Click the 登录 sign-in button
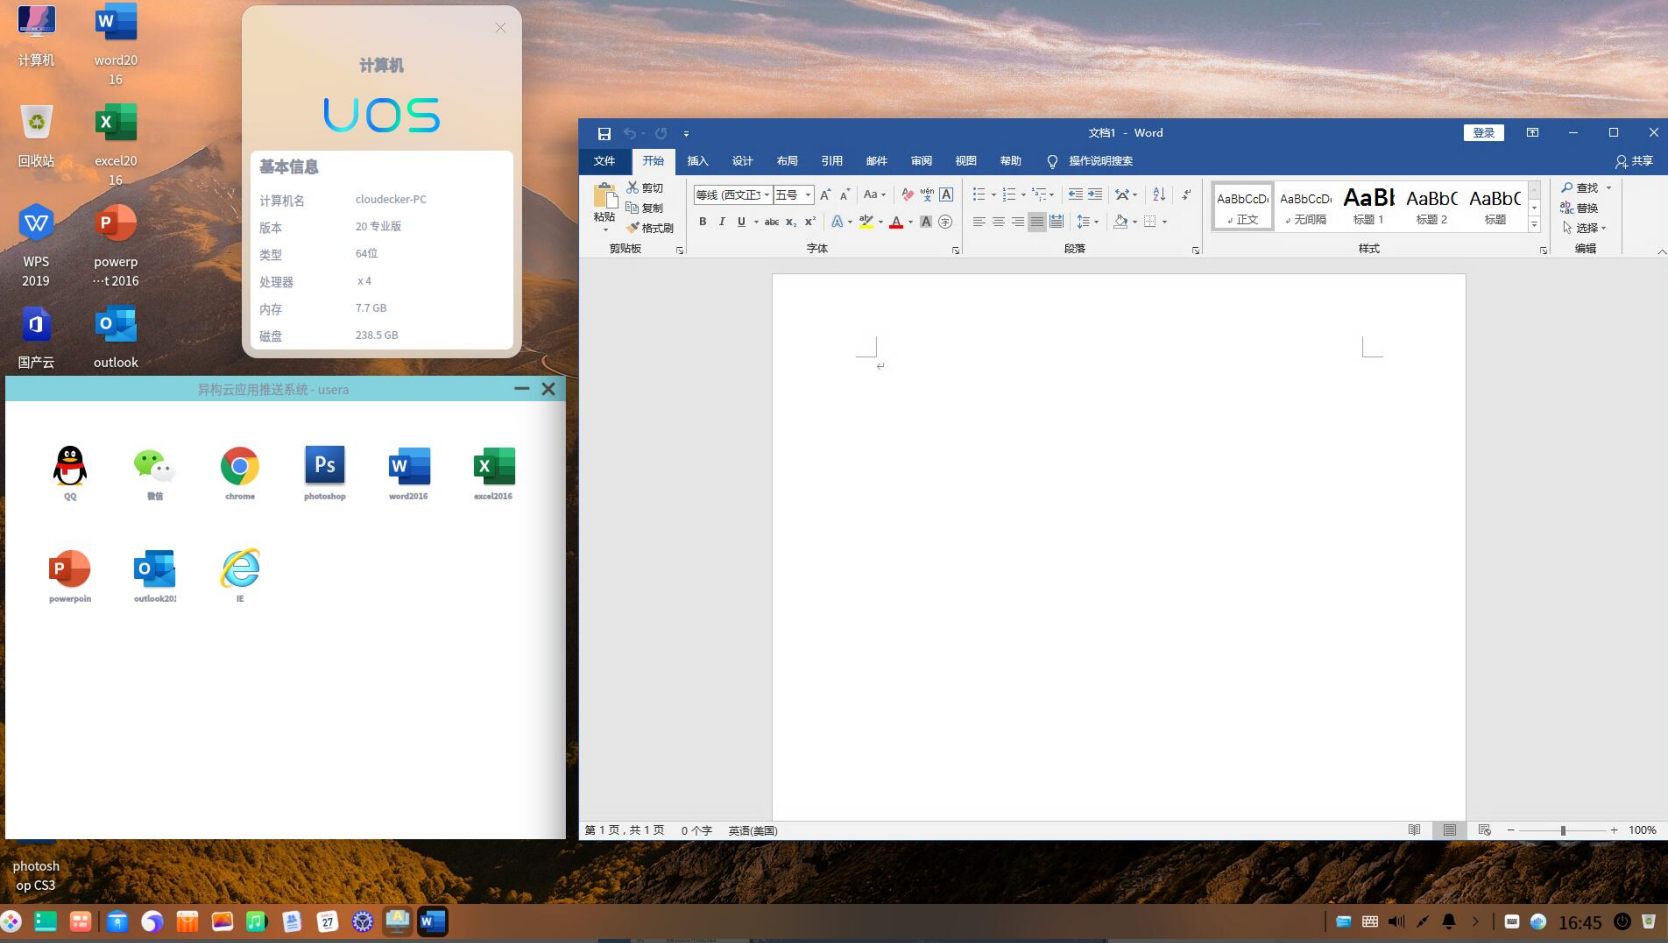Screen dimensions: 1668x943 coord(1483,133)
